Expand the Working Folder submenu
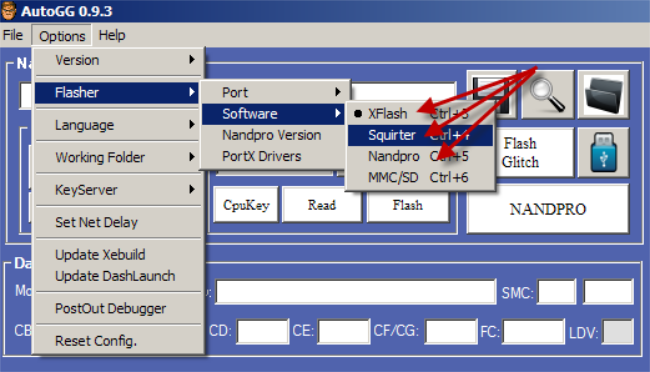The image size is (650, 372). click(118, 157)
